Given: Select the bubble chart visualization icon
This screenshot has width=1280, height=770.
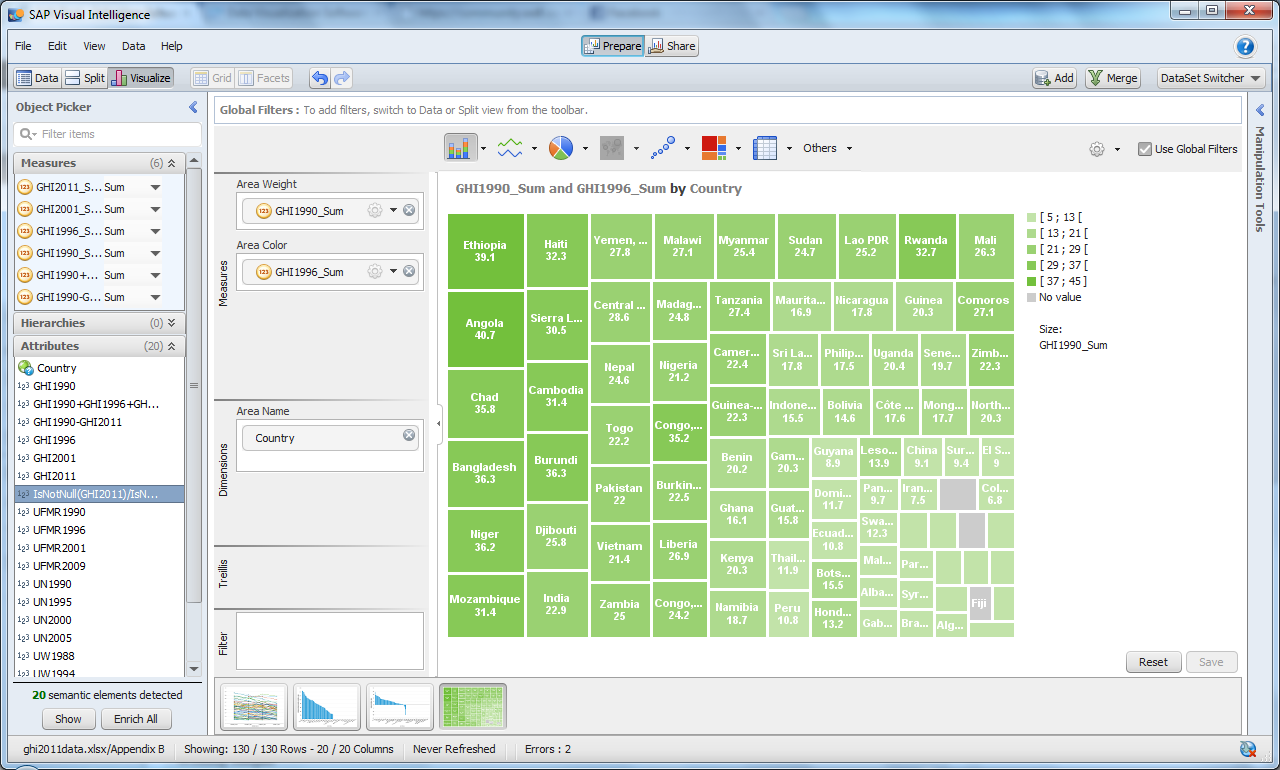Looking at the screenshot, I should coord(663,147).
